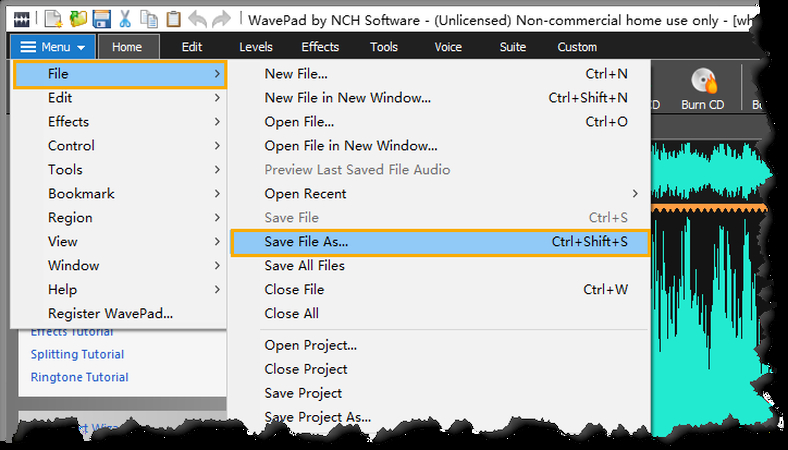Click the Burn CD toolbar button
The height and width of the screenshot is (450, 788).
pos(704,88)
